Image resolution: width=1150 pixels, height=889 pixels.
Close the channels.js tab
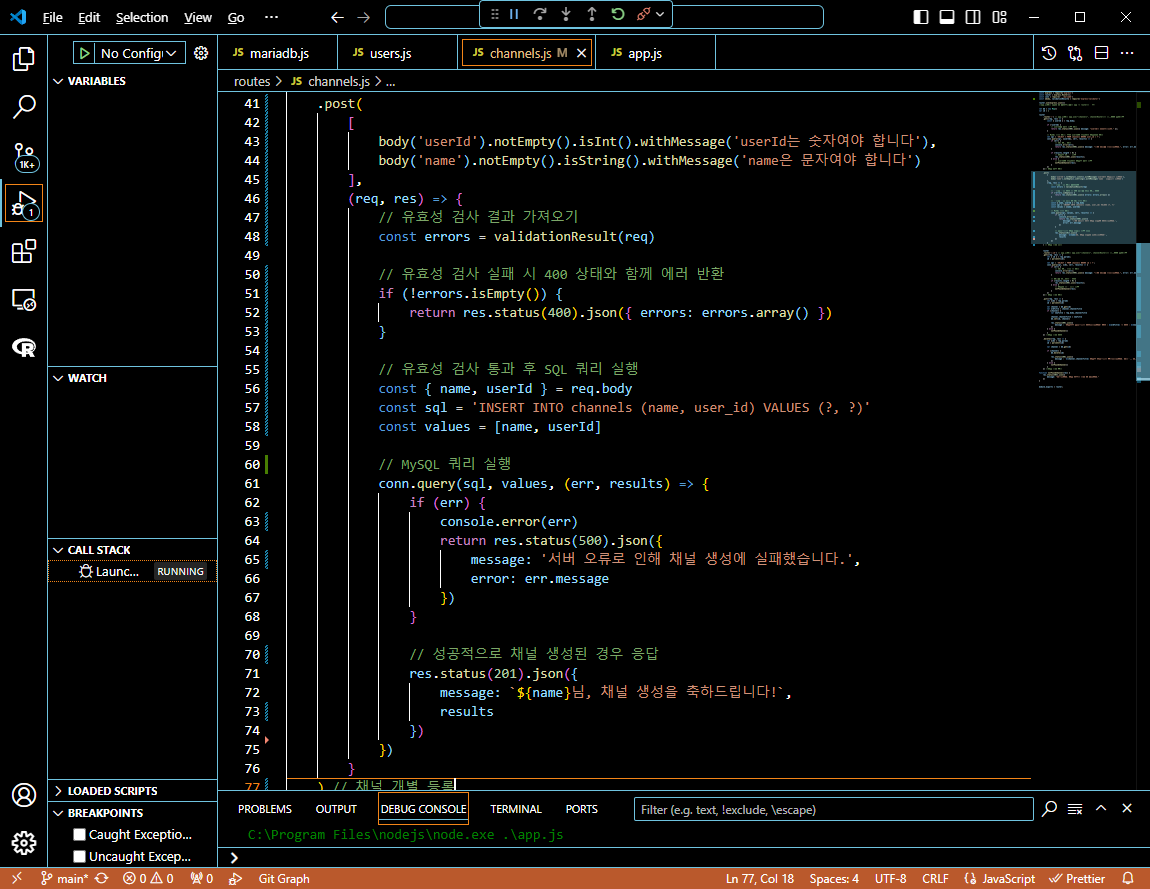point(581,53)
